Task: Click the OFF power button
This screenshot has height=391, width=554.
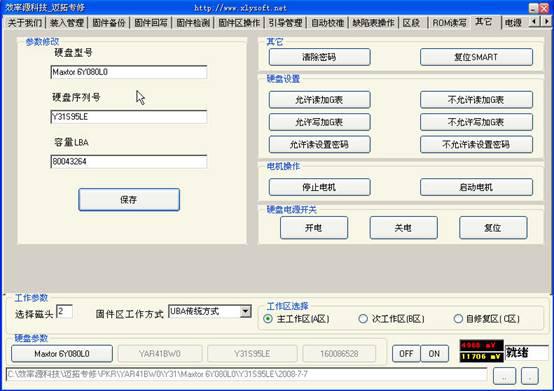Action: [x=406, y=354]
